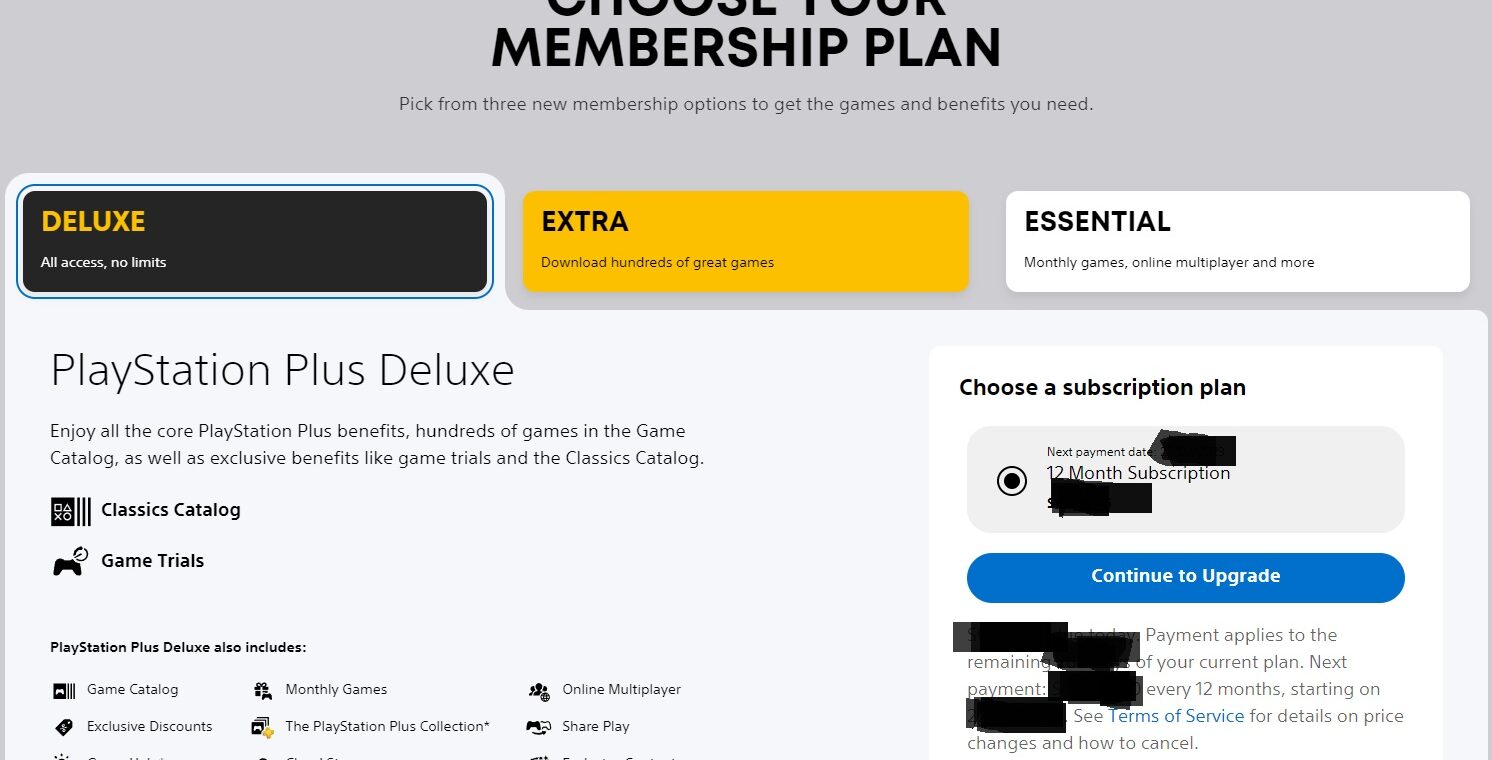Viewport: 1492px width, 760px height.
Task: Click the Game Trials label
Action: tap(153, 561)
